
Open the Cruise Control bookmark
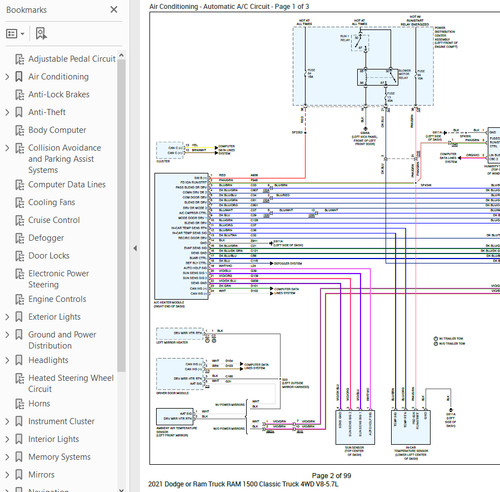click(54, 220)
